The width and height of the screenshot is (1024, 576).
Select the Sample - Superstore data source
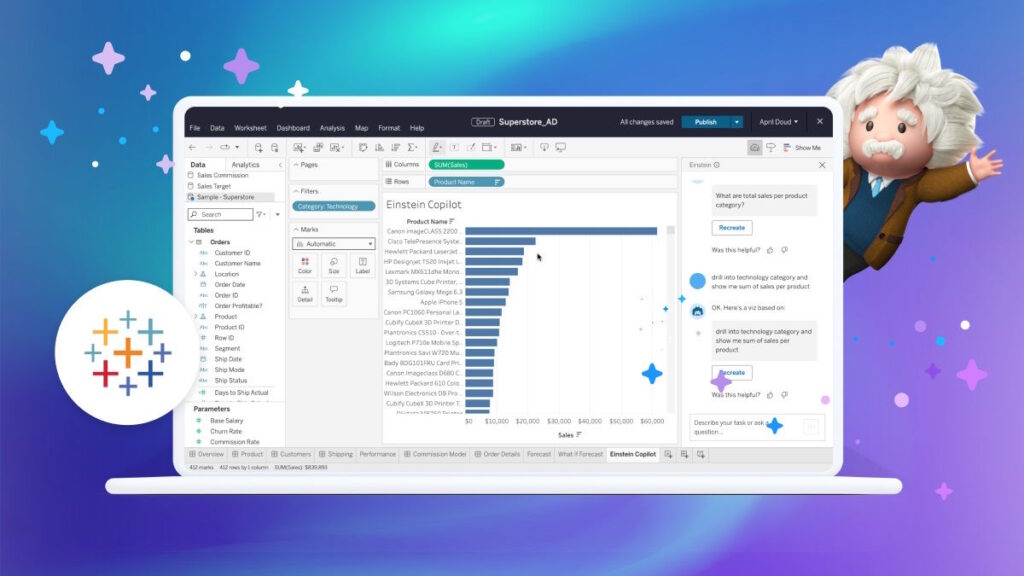pyautogui.click(x=225, y=197)
